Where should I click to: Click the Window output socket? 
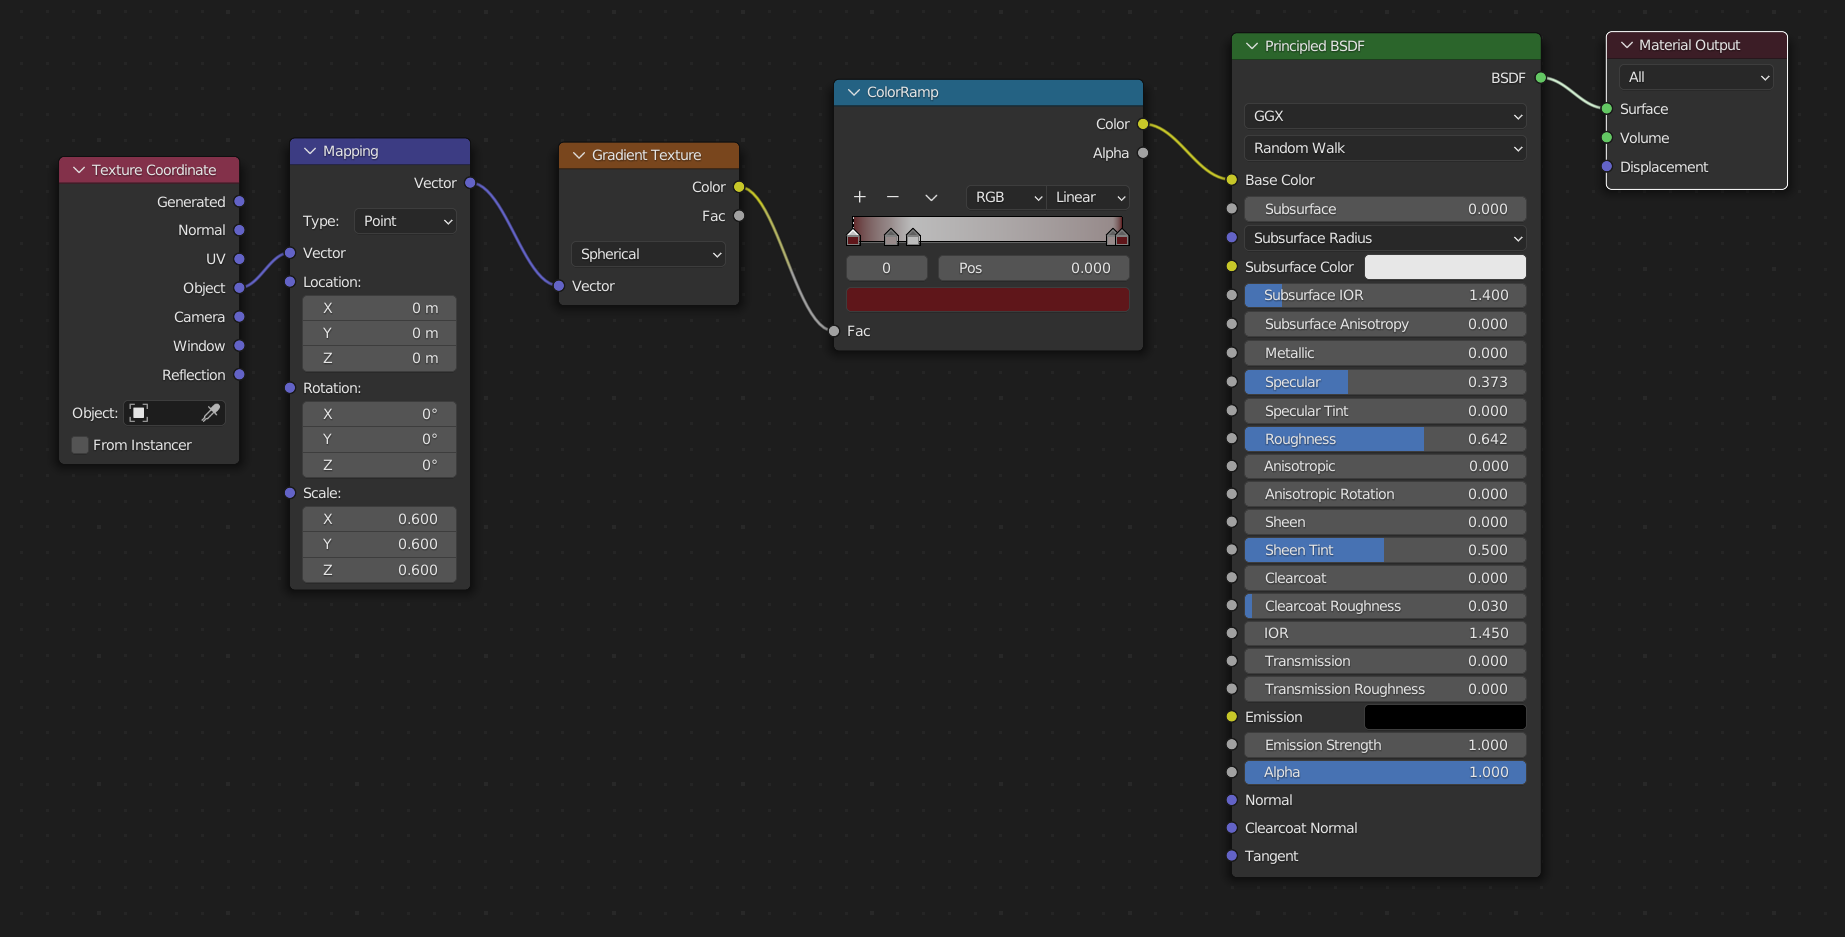tap(239, 346)
